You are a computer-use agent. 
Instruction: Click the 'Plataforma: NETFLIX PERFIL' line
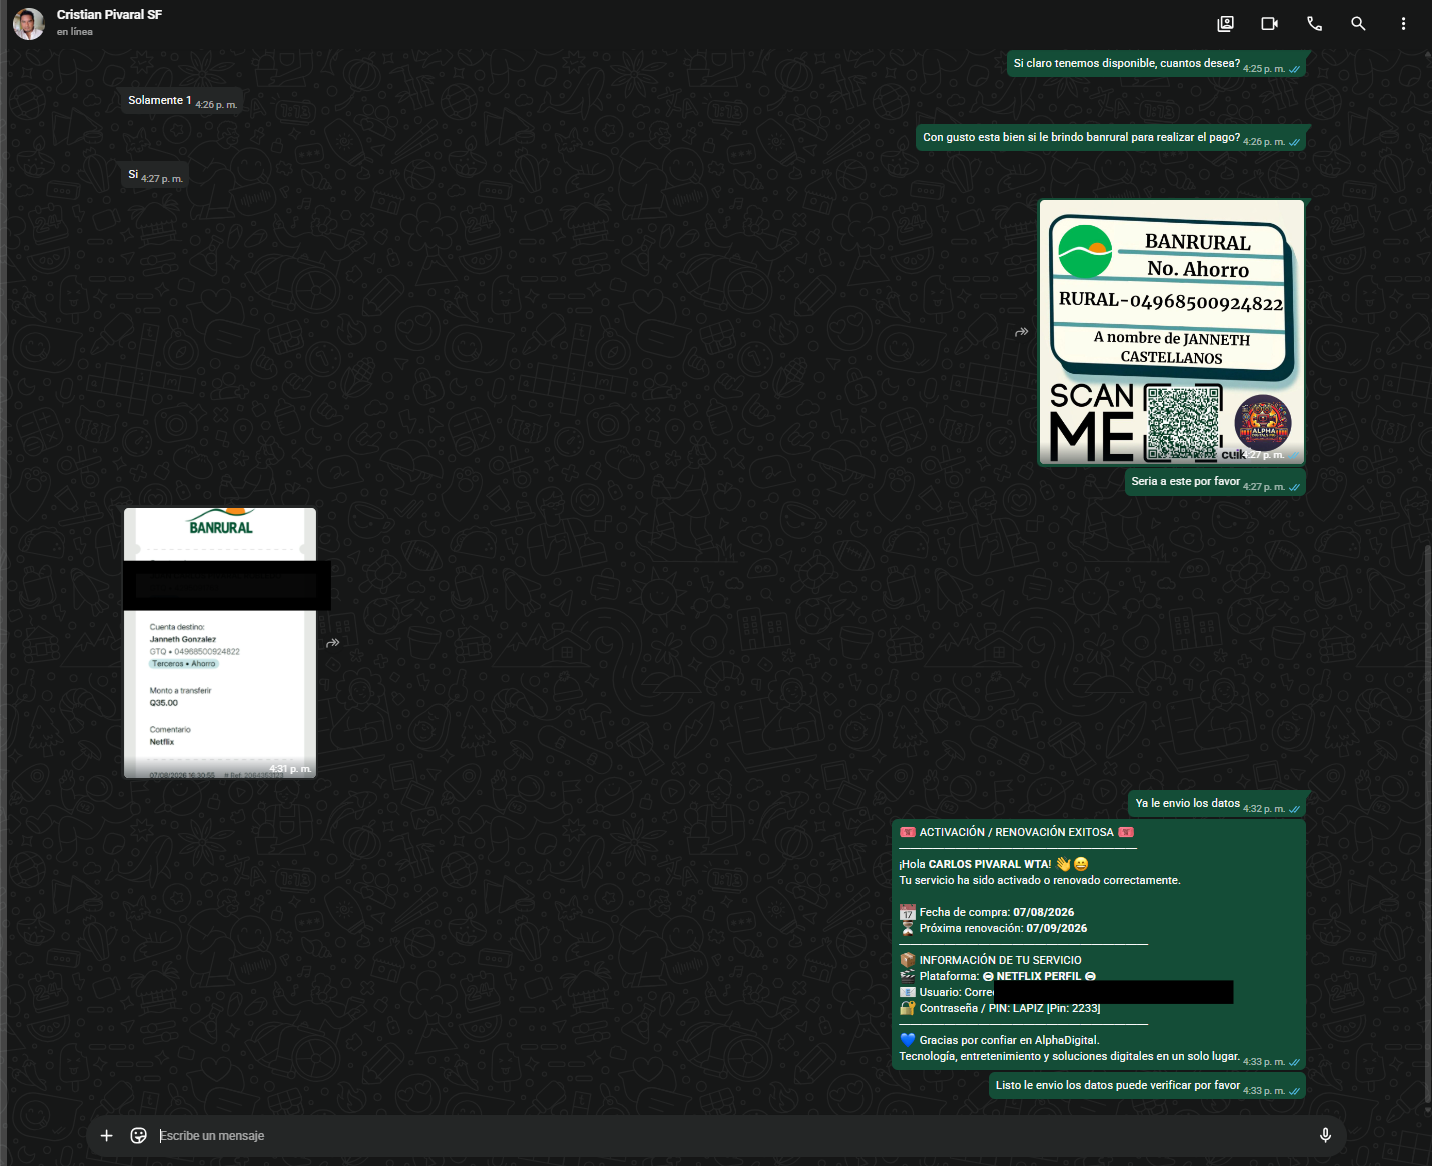pos(998,976)
